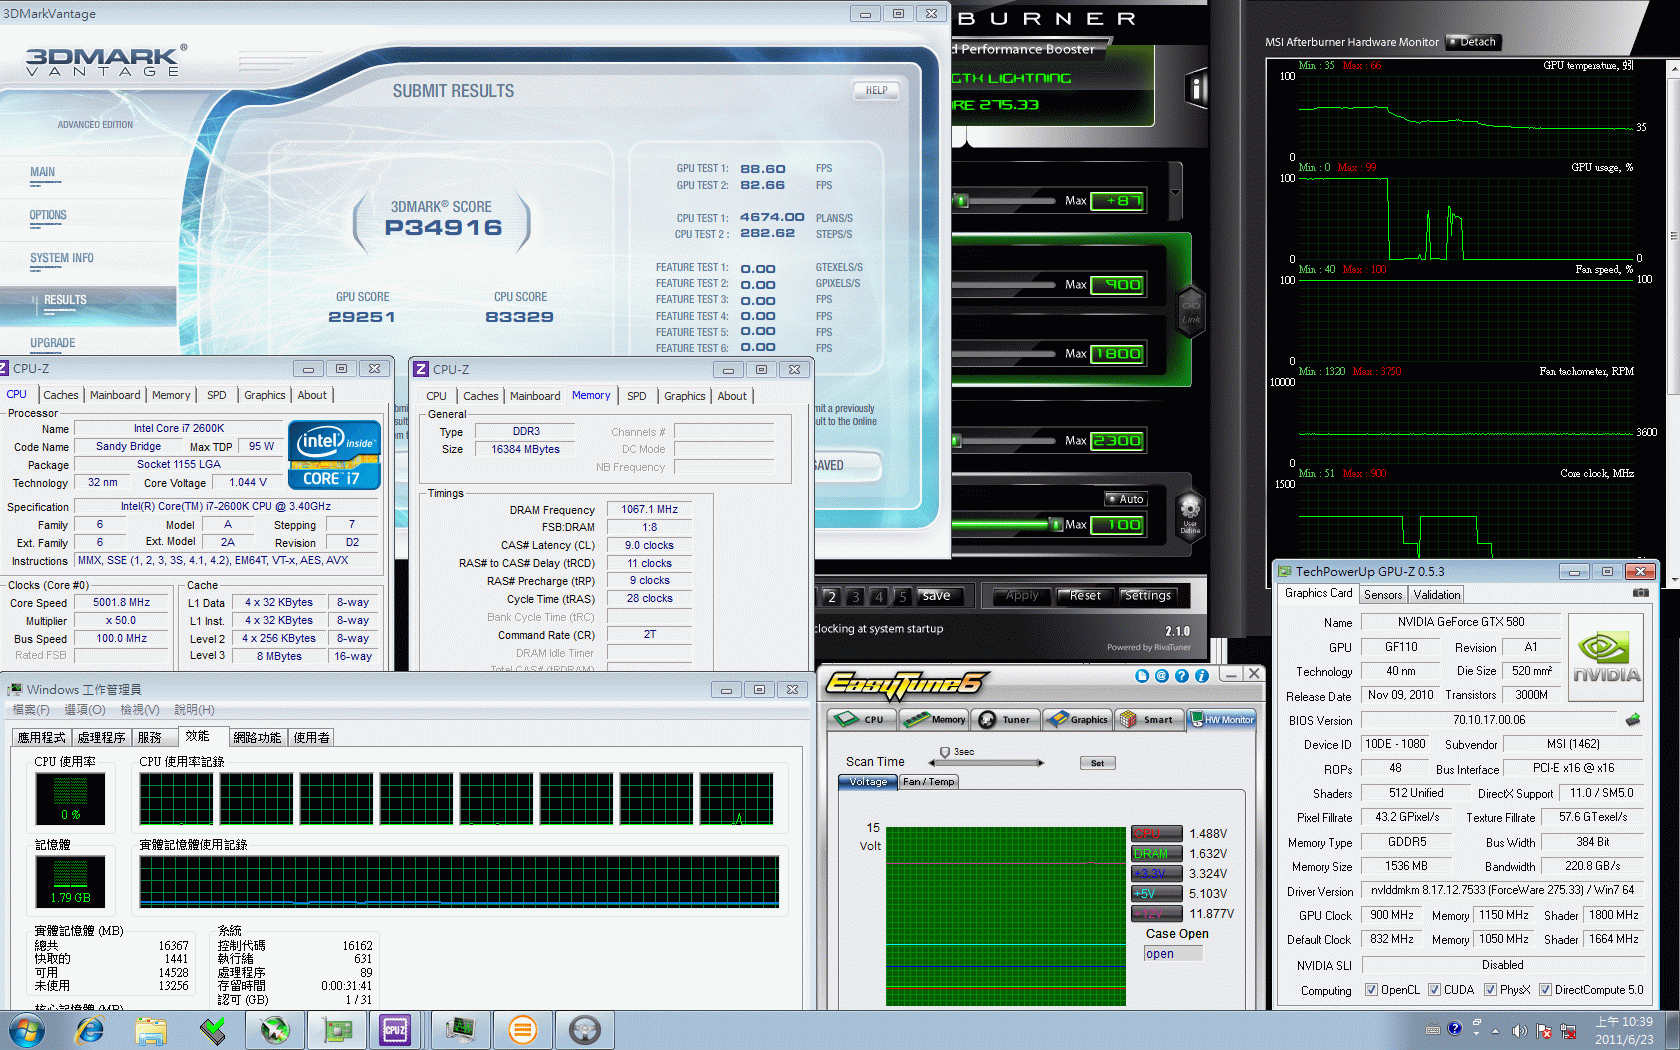
Task: Click EasyTune6 document icon in title bar
Action: click(1142, 676)
